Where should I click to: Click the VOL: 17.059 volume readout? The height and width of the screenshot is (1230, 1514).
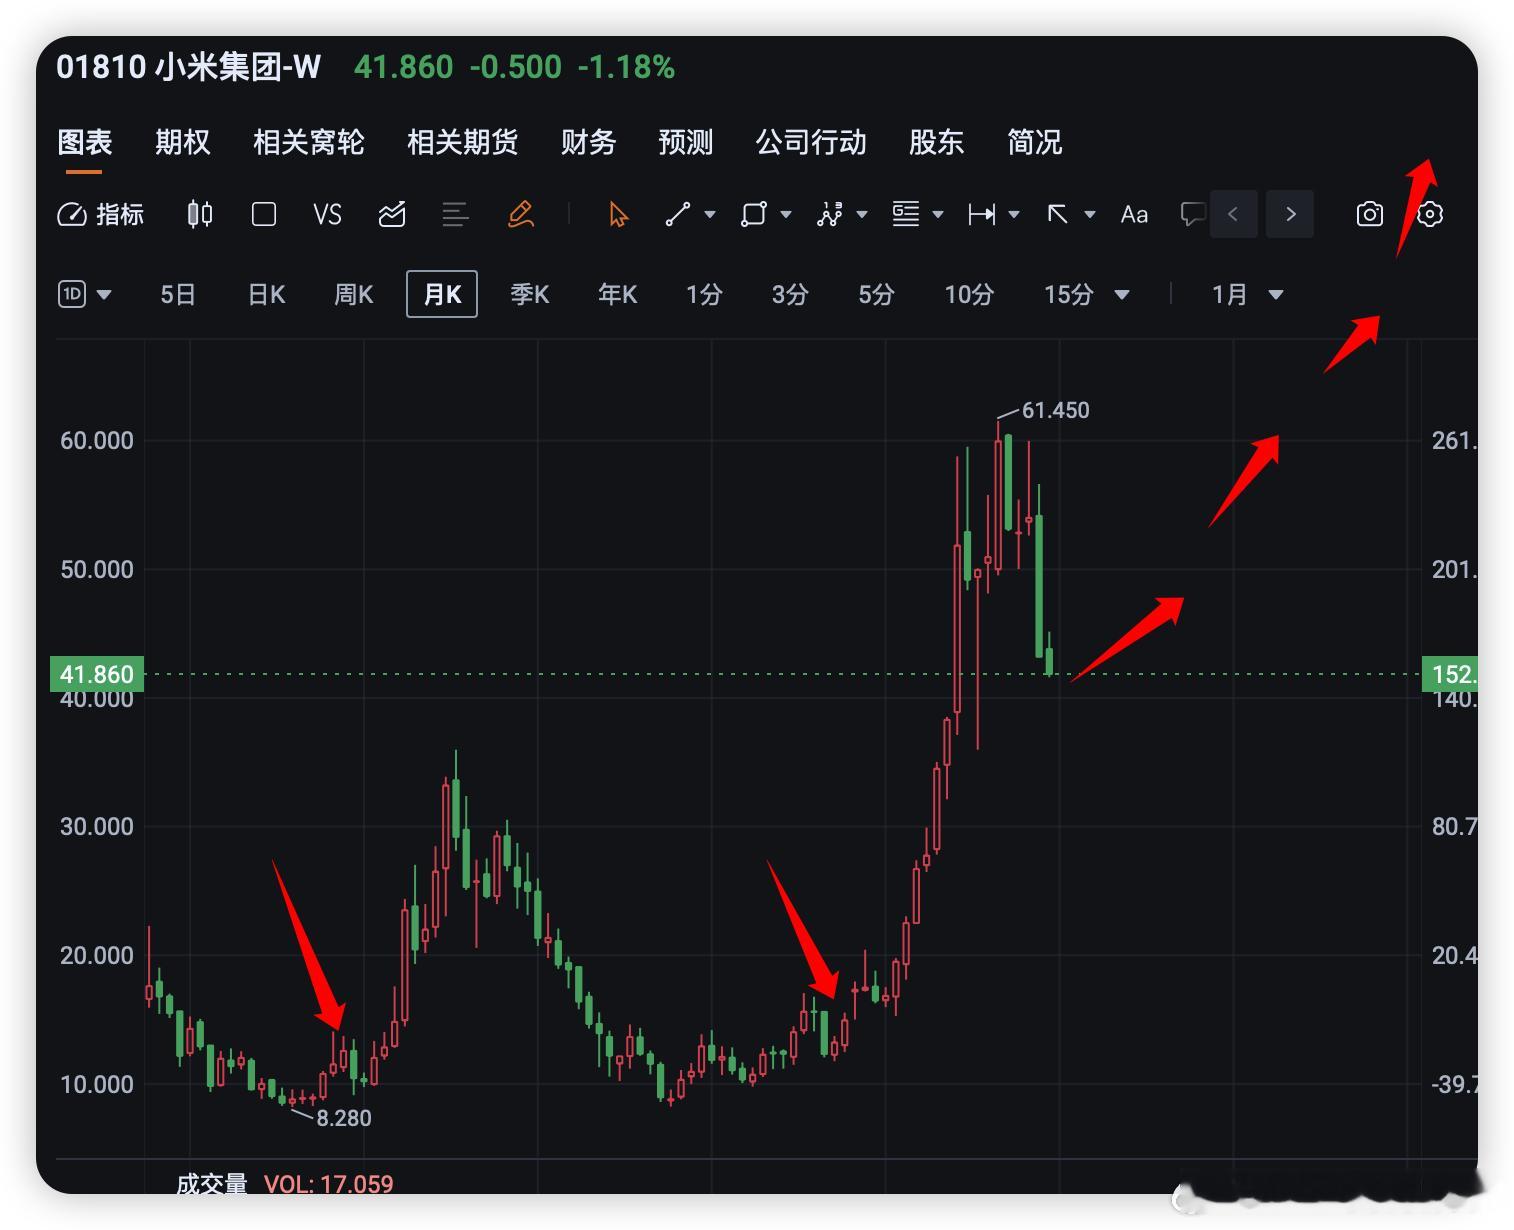329,1185
